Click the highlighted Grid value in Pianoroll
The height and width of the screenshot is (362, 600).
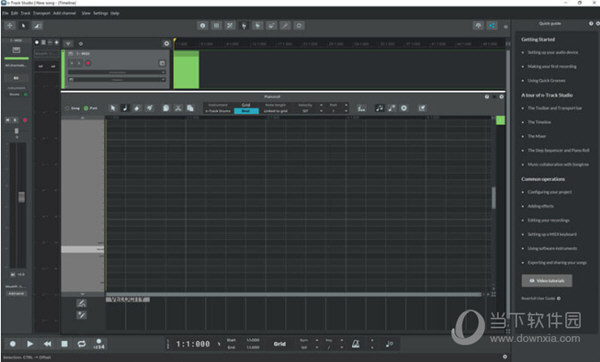pos(246,111)
